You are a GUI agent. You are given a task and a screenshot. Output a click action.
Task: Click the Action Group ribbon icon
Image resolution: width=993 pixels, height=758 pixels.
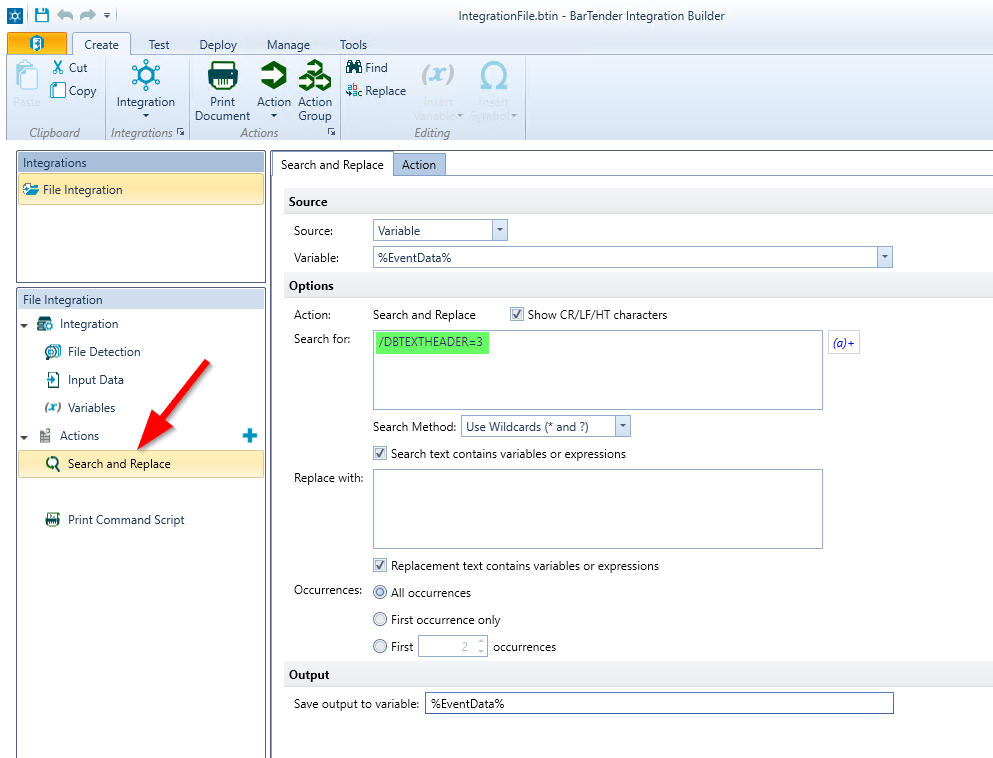tap(314, 77)
